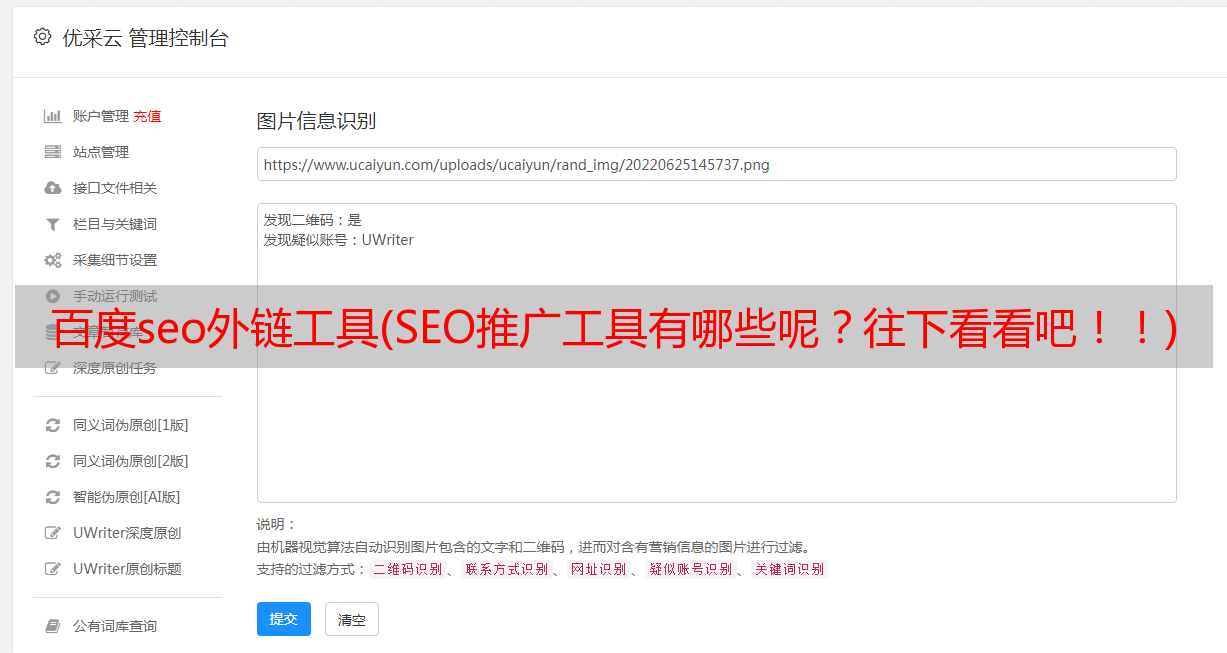Image resolution: width=1227 pixels, height=653 pixels.
Task: Click the edit icon beside 深度原创任务
Action: pos(53,368)
